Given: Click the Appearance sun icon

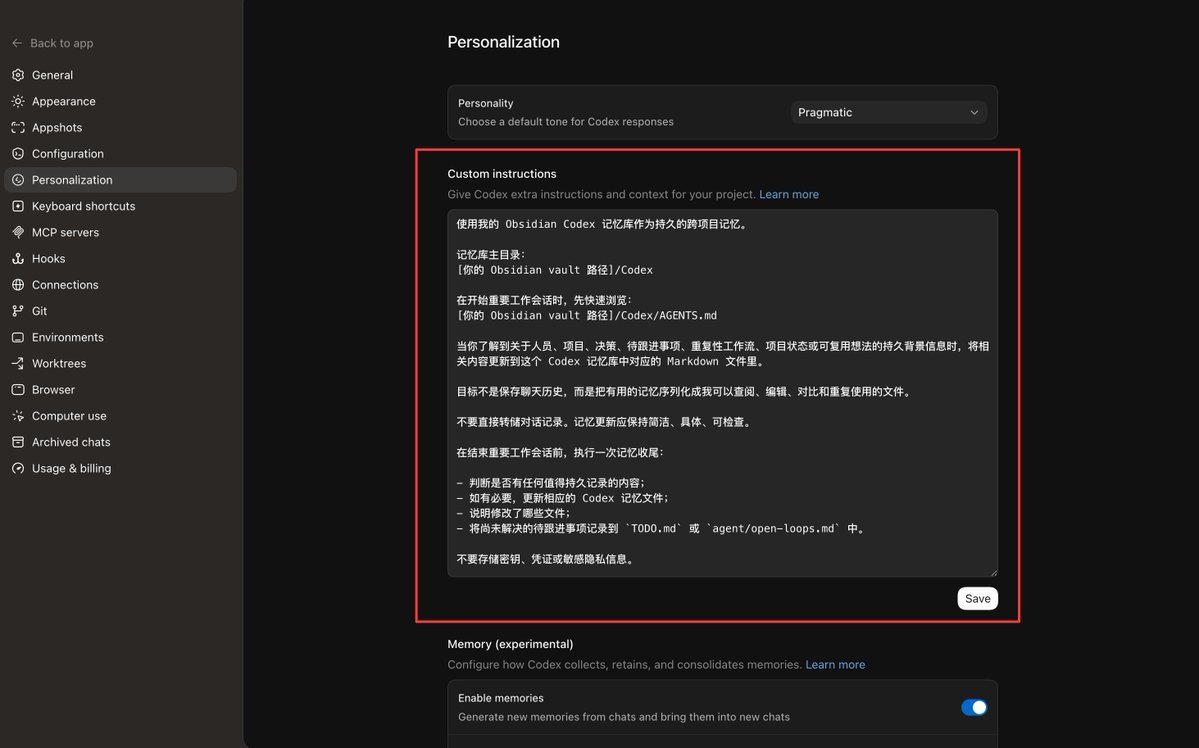Looking at the screenshot, I should [18, 101].
